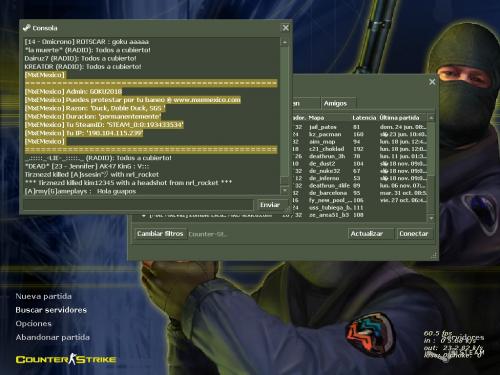The height and width of the screenshot is (375, 500).
Task: Click the console command input field
Action: tap(138, 205)
